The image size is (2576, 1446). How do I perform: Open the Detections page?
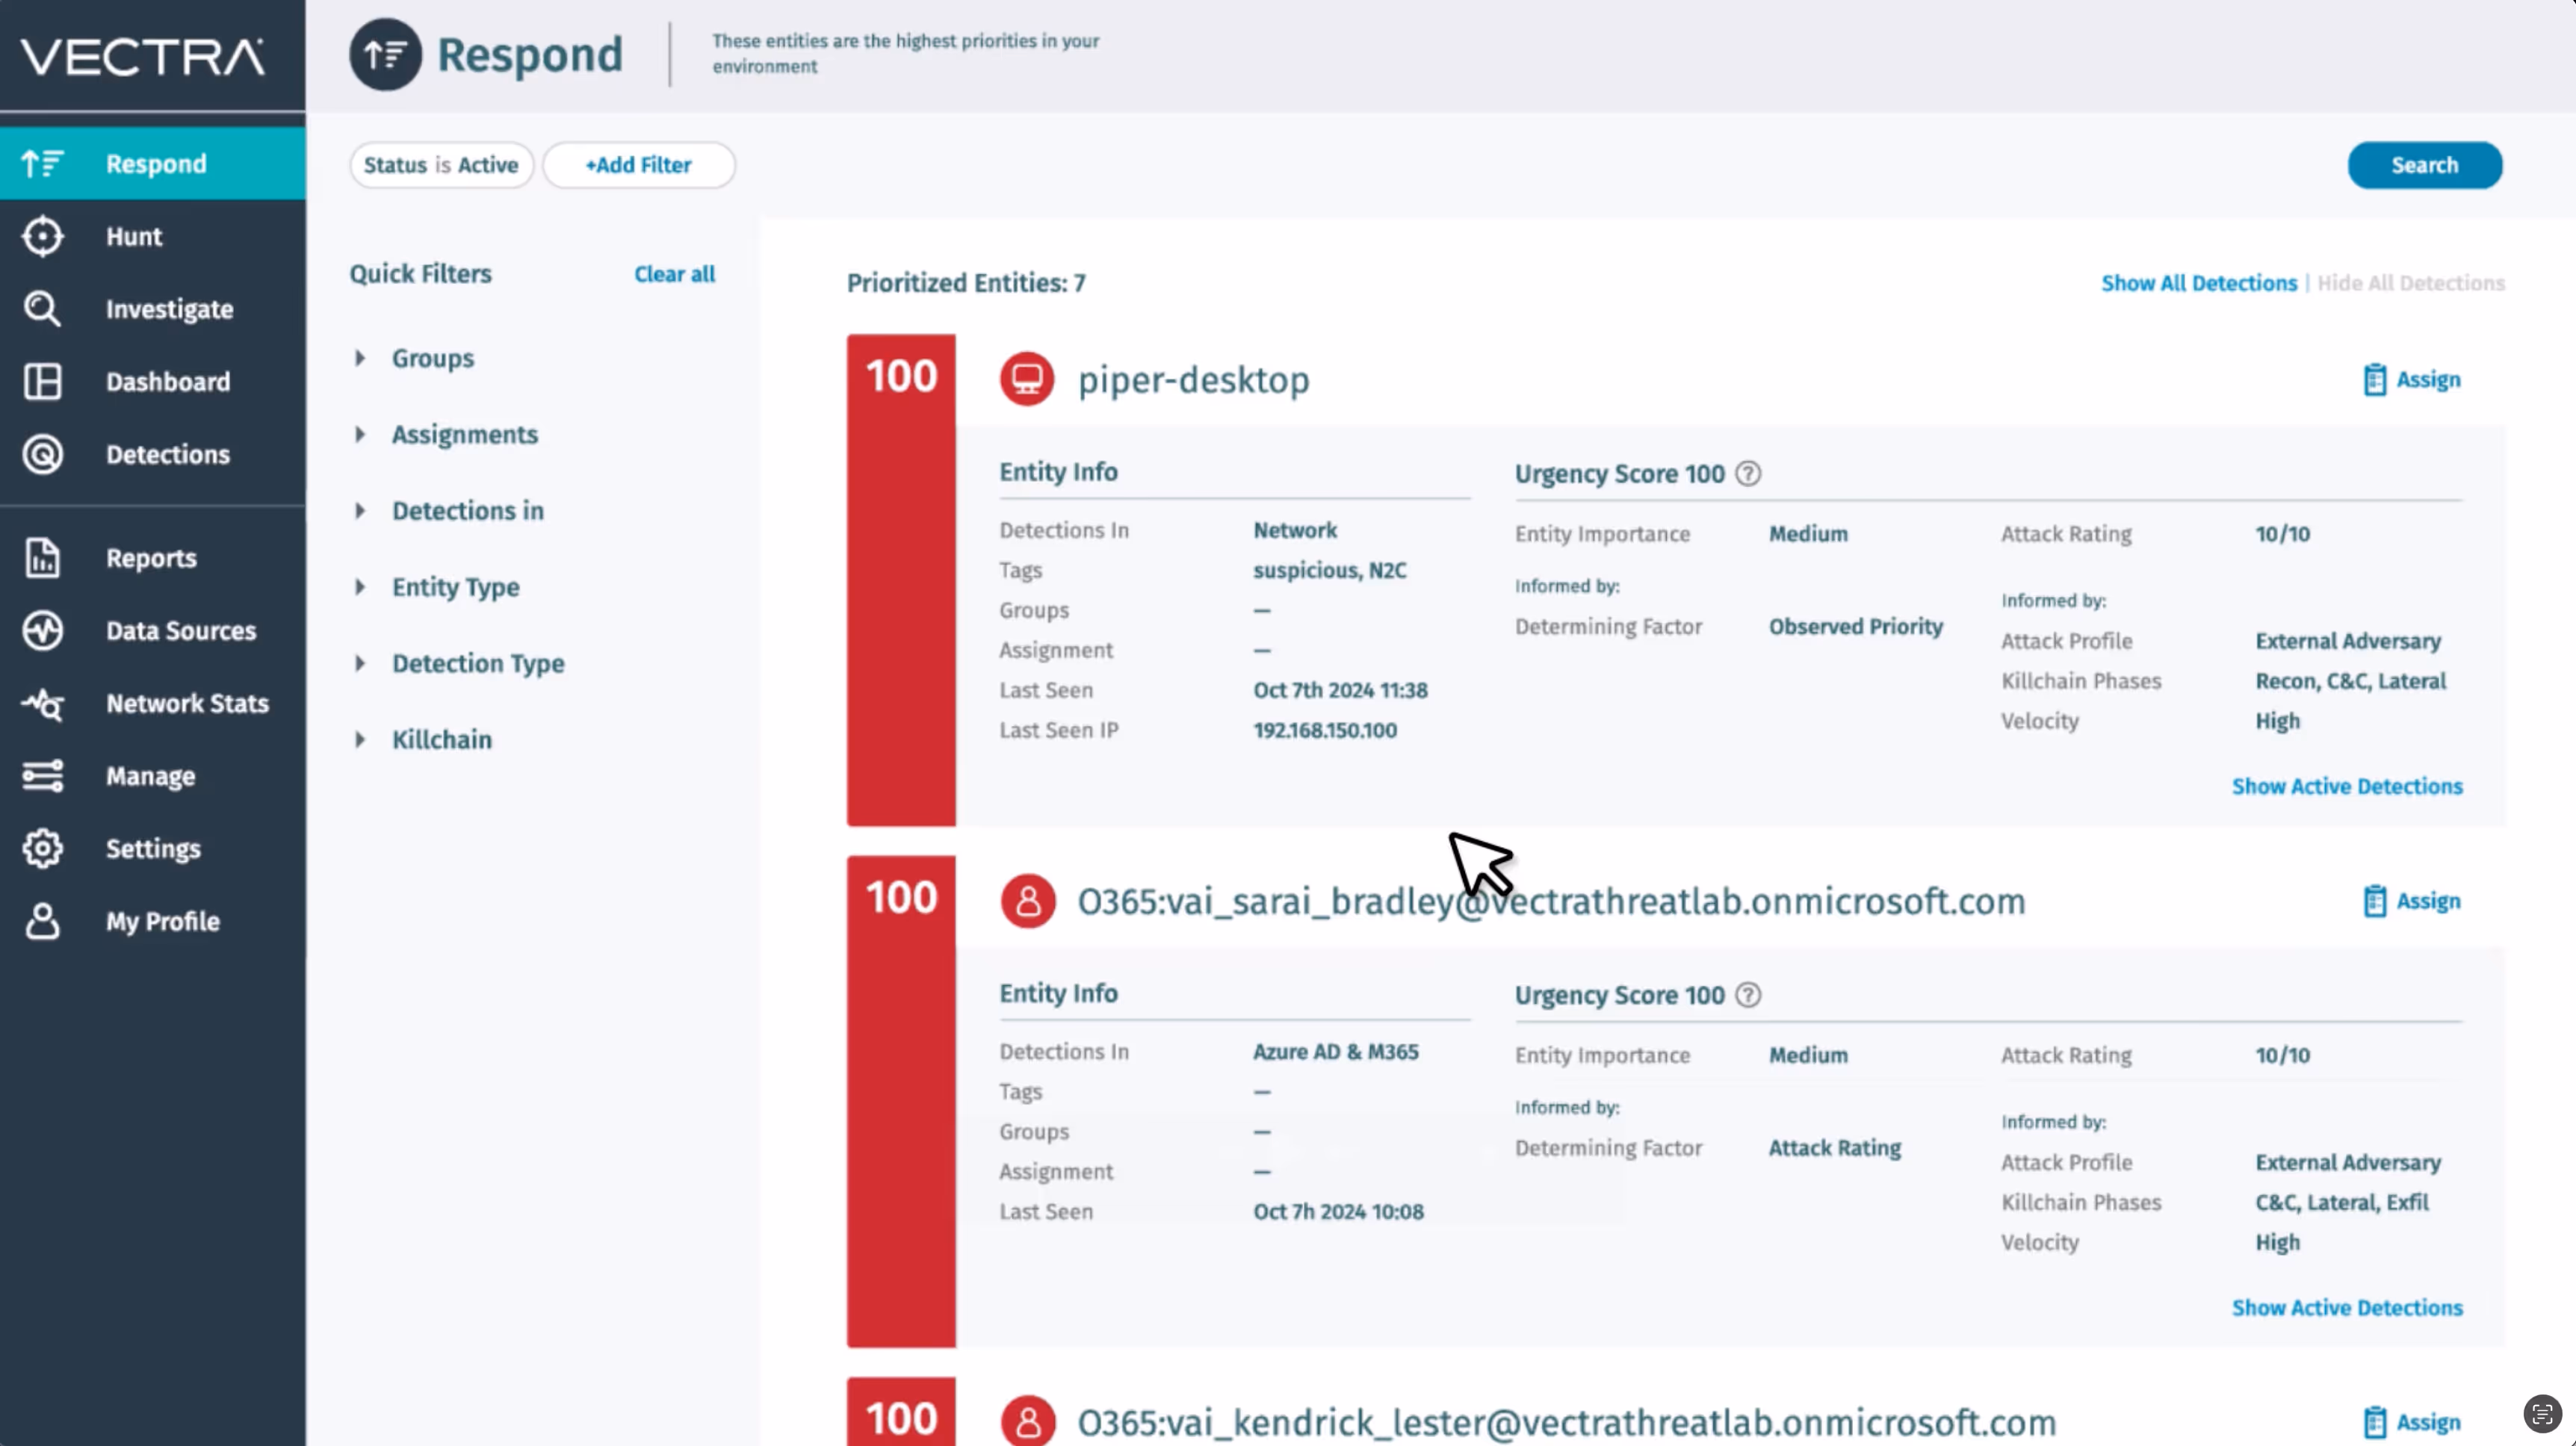tap(168, 455)
